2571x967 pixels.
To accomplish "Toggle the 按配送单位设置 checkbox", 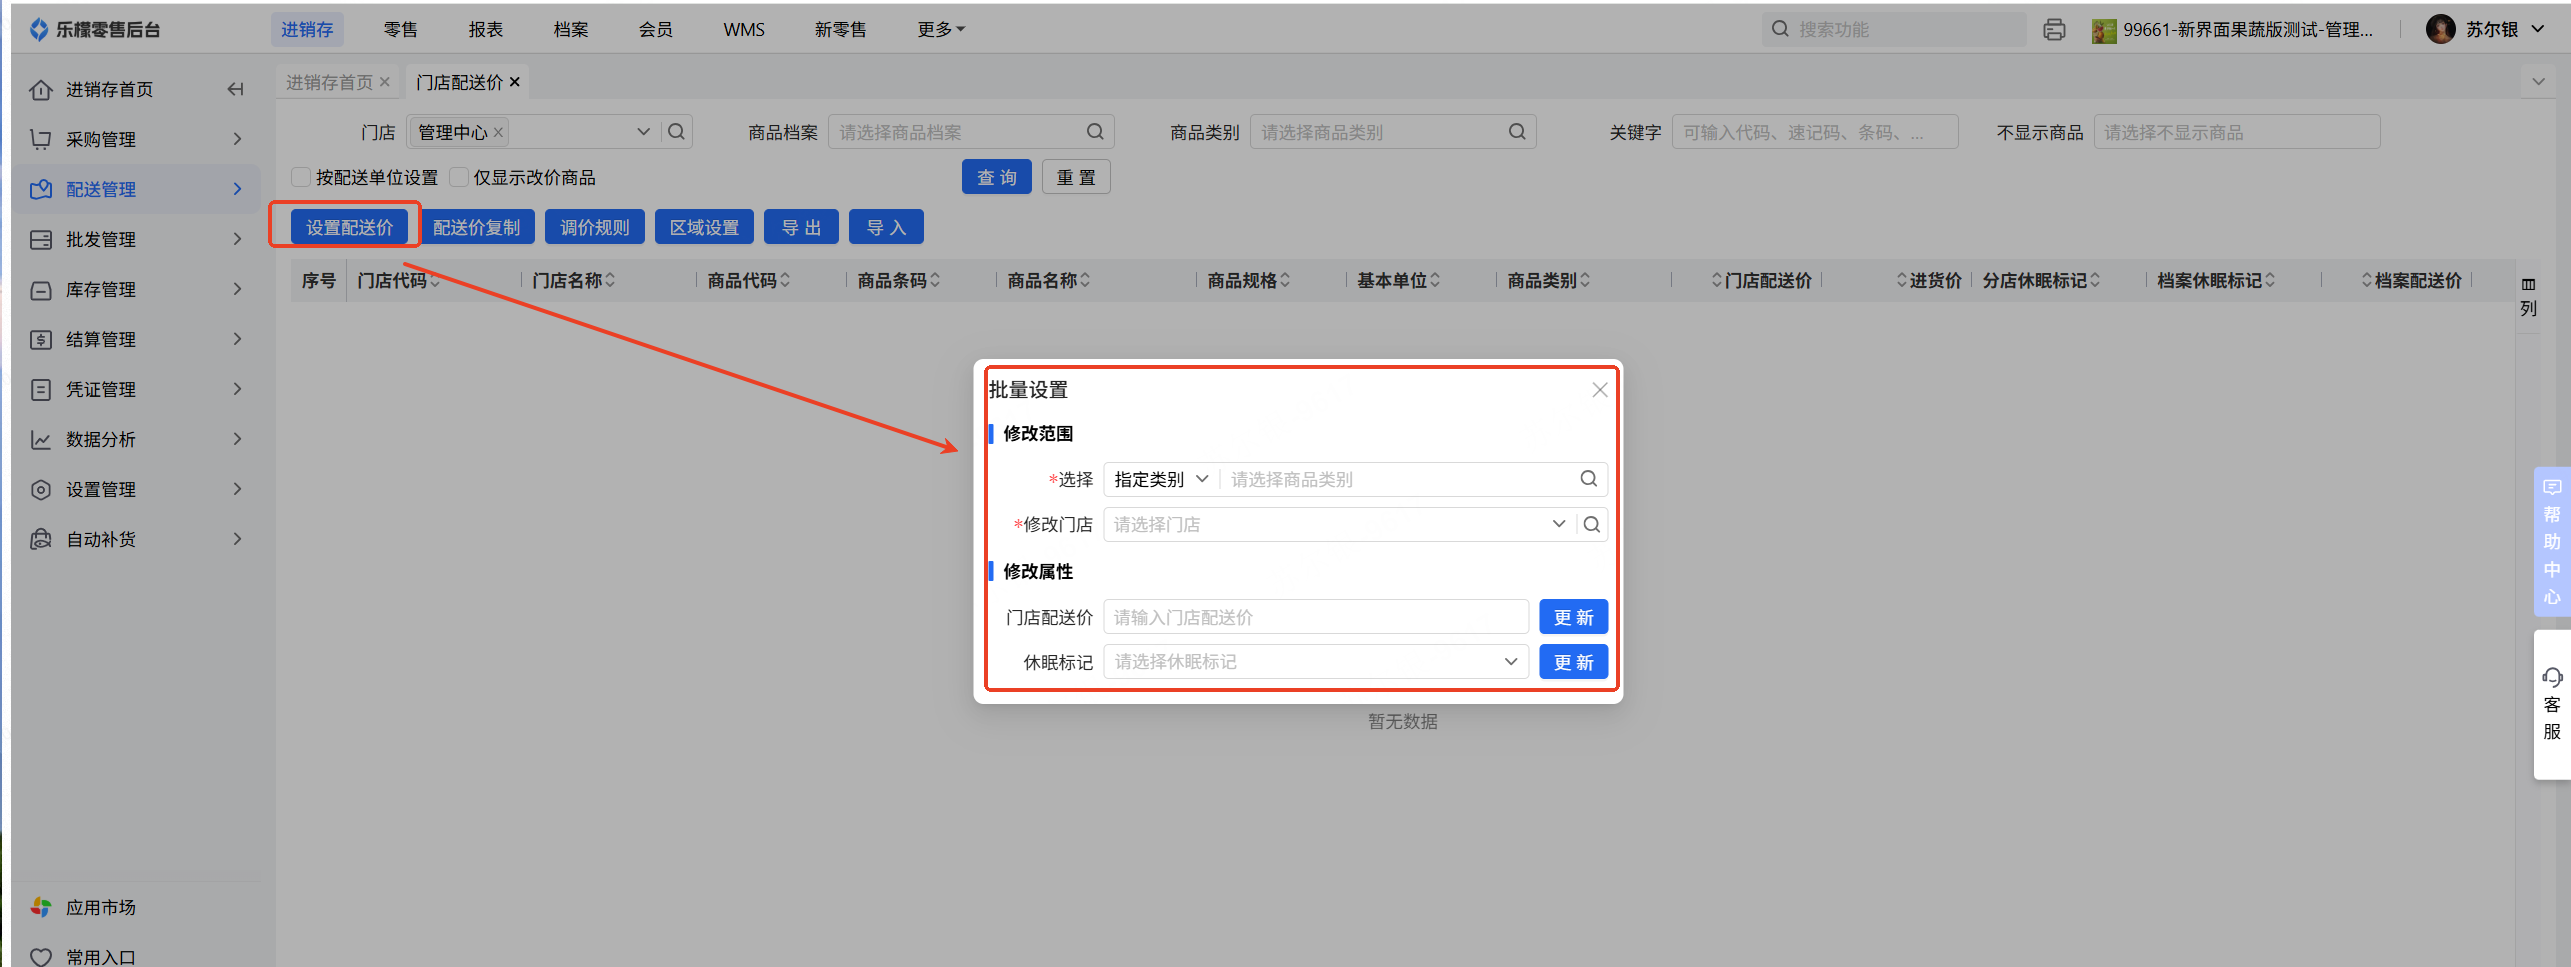I will pyautogui.click(x=300, y=177).
